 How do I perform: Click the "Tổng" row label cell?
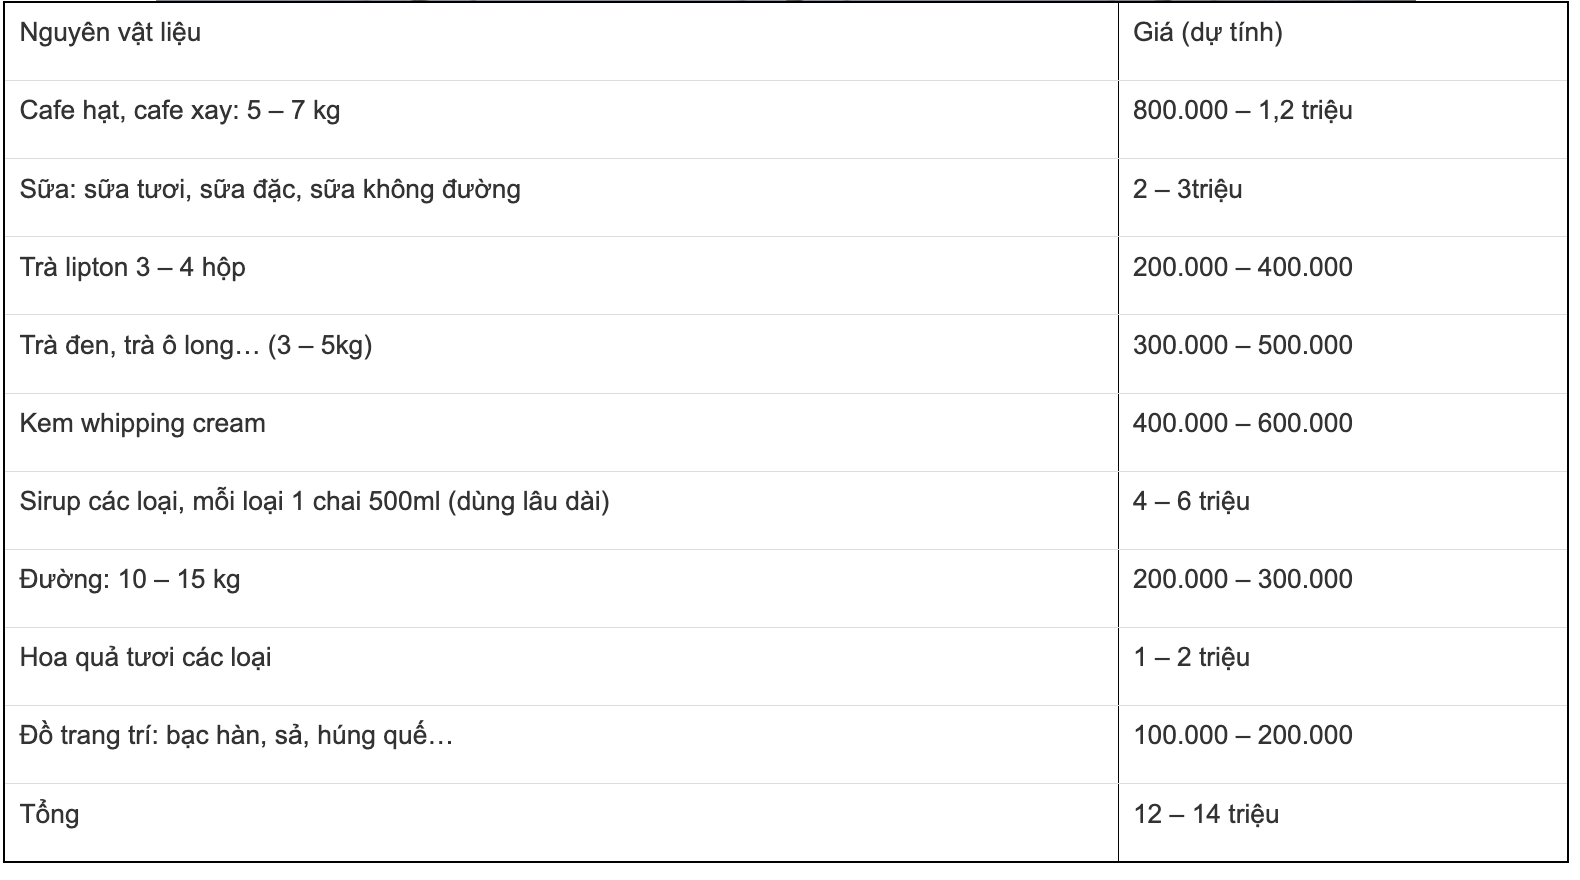click(x=49, y=814)
